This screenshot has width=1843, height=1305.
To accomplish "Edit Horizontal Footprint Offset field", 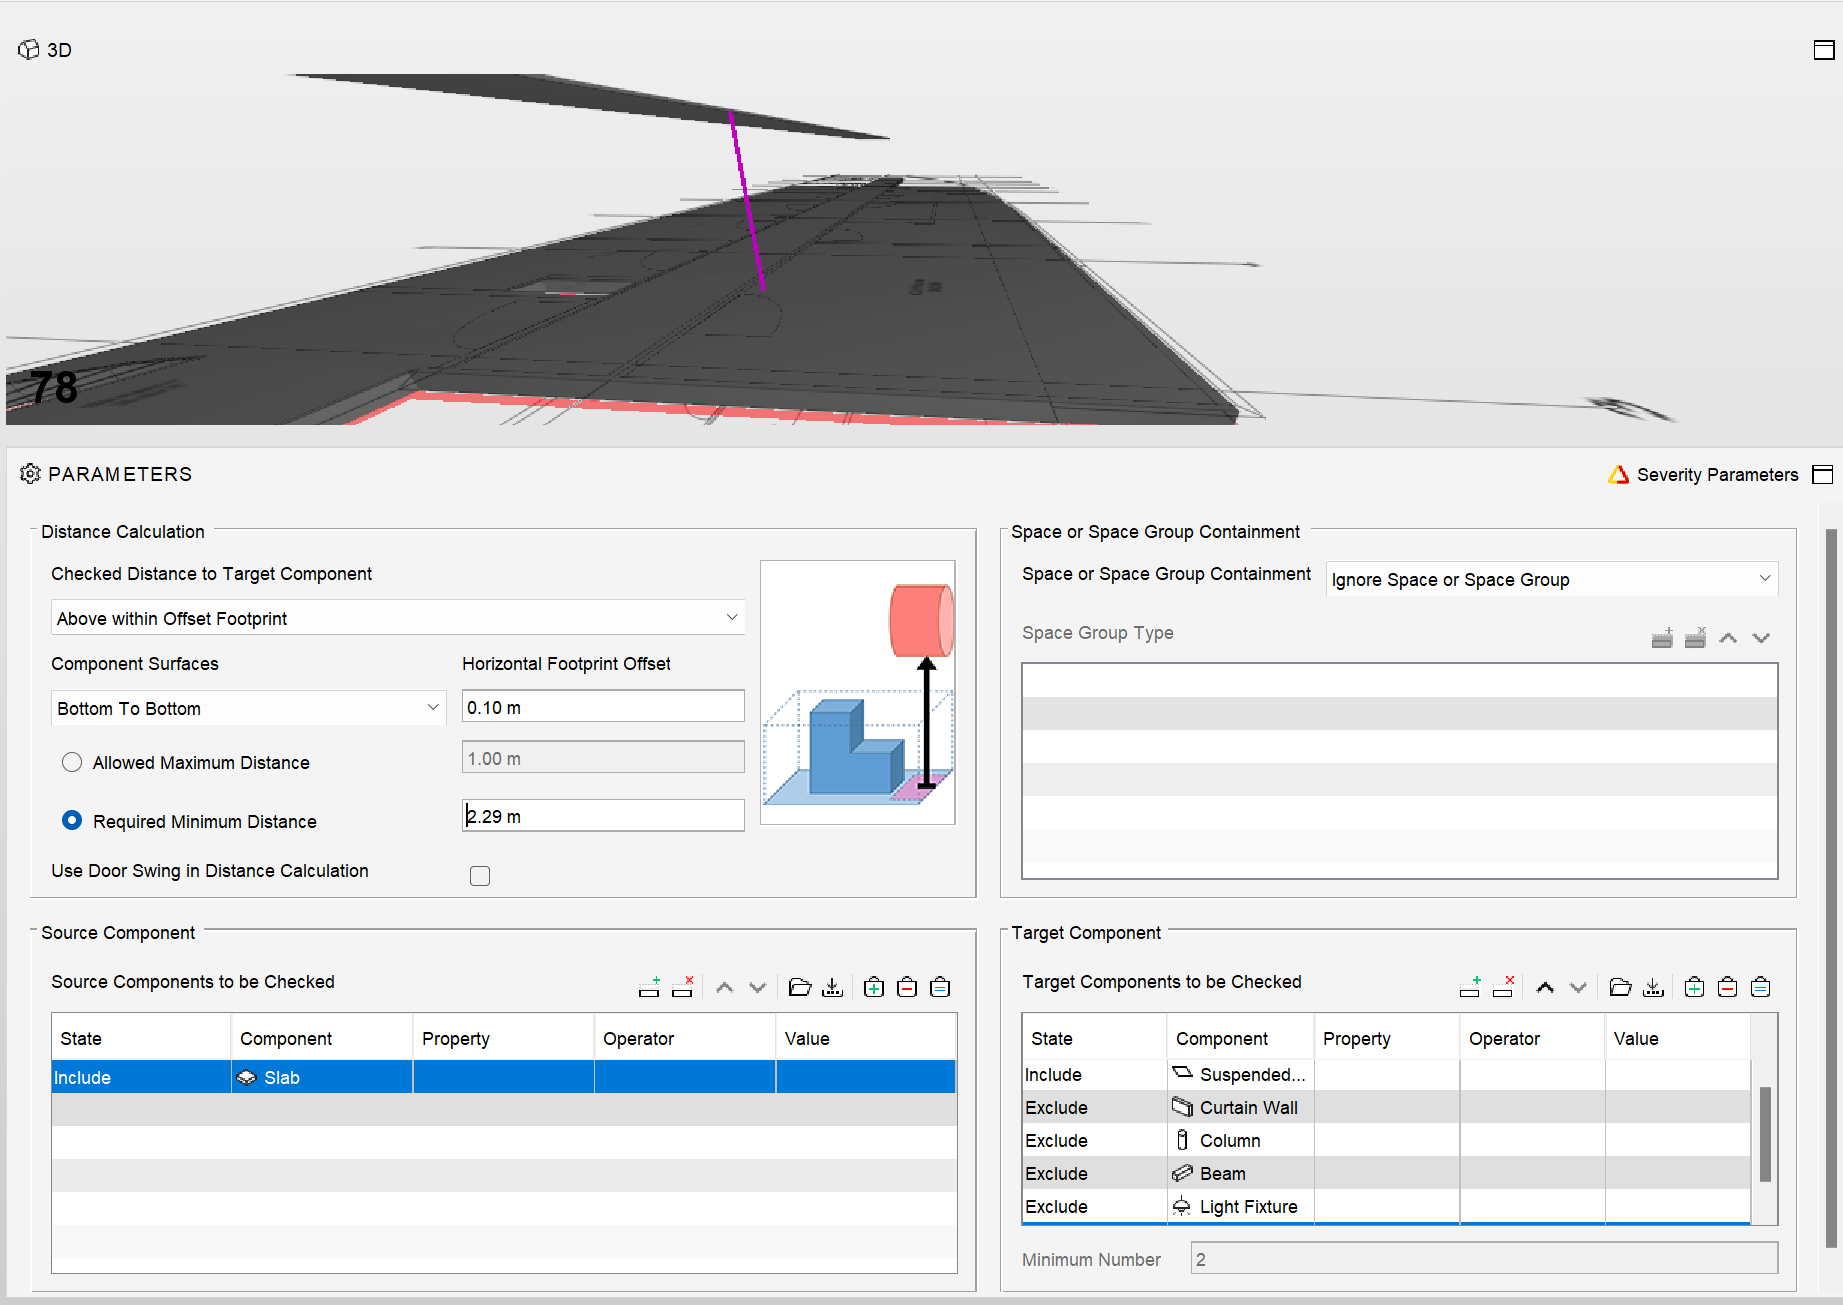I will (603, 706).
